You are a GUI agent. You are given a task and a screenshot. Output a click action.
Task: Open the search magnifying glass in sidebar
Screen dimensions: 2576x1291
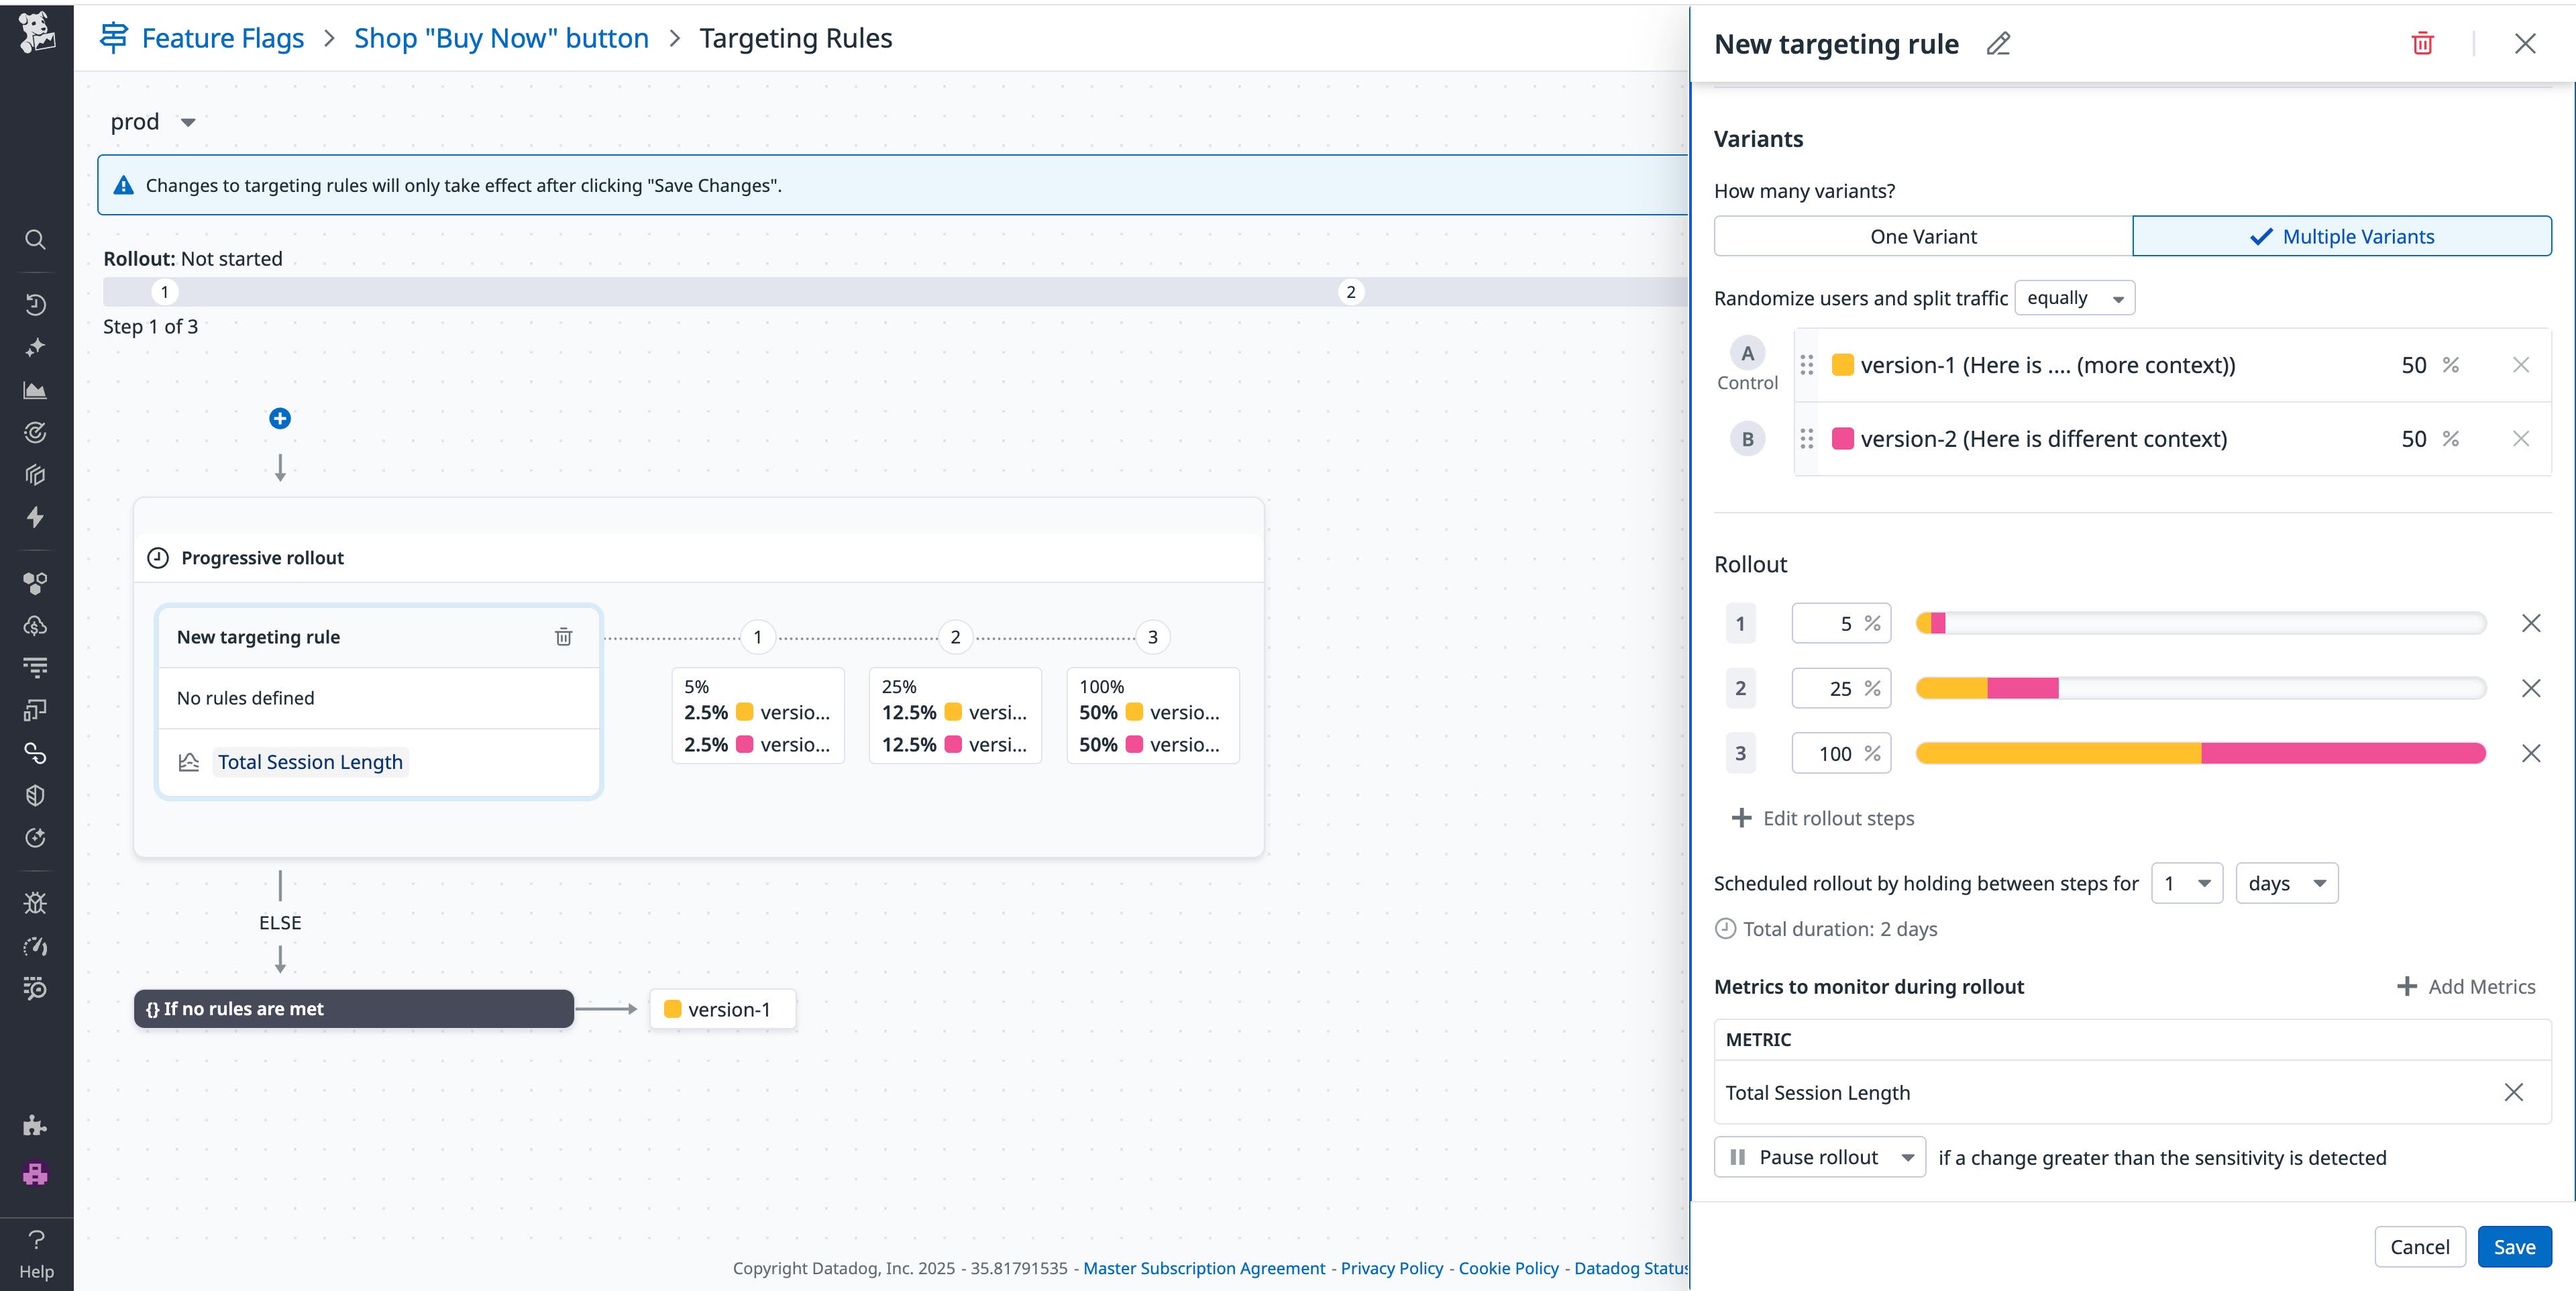(x=36, y=240)
